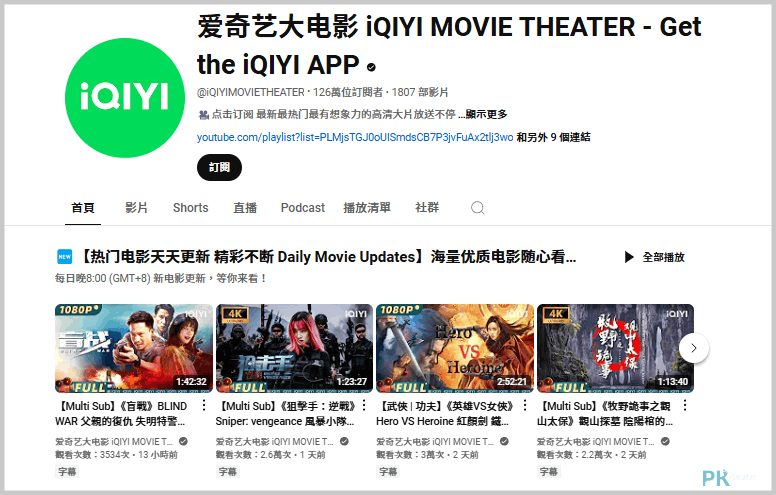Open the 直播 tab
The height and width of the screenshot is (495, 776).
(245, 208)
